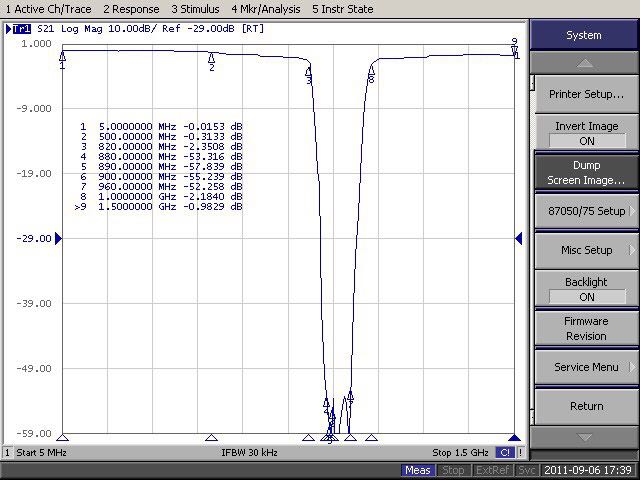Screen dimensions: 640x480
Task: Select active marker 9 row 1.5000000 GHz
Action: click(159, 207)
